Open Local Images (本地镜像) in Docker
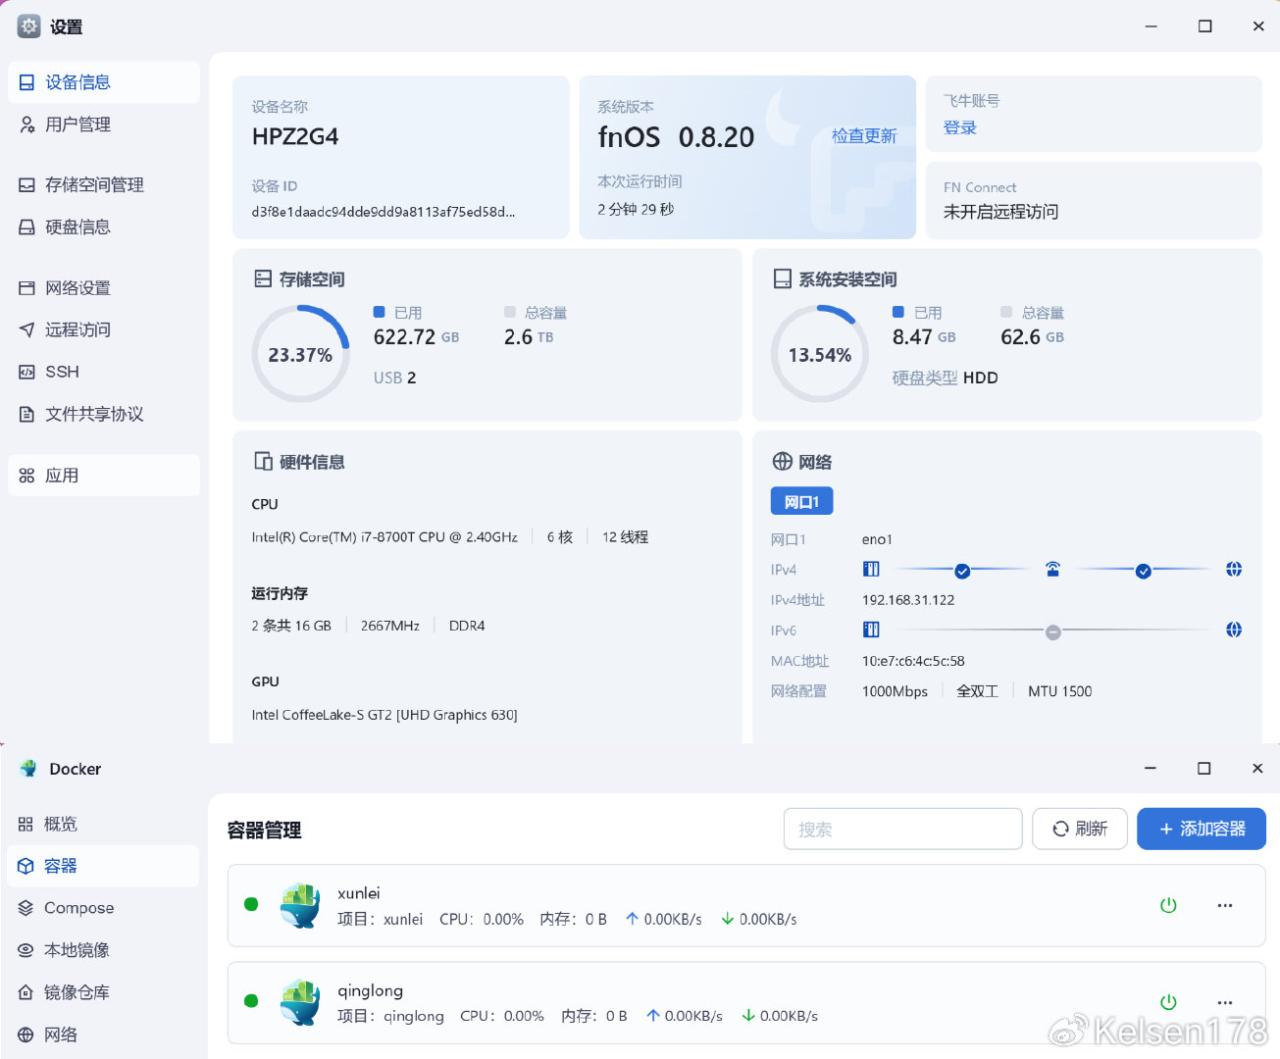The width and height of the screenshot is (1280, 1059). pos(76,950)
